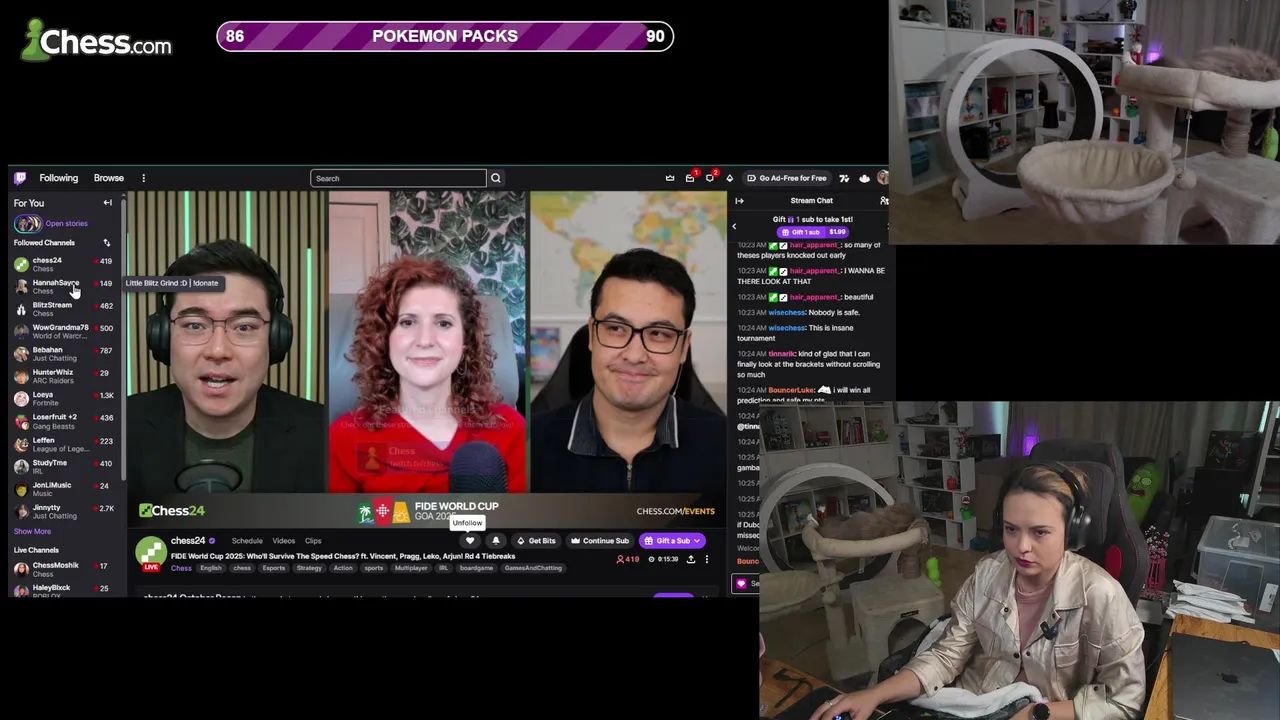
Task: Open the stream three-dot options menu
Action: (x=706, y=559)
